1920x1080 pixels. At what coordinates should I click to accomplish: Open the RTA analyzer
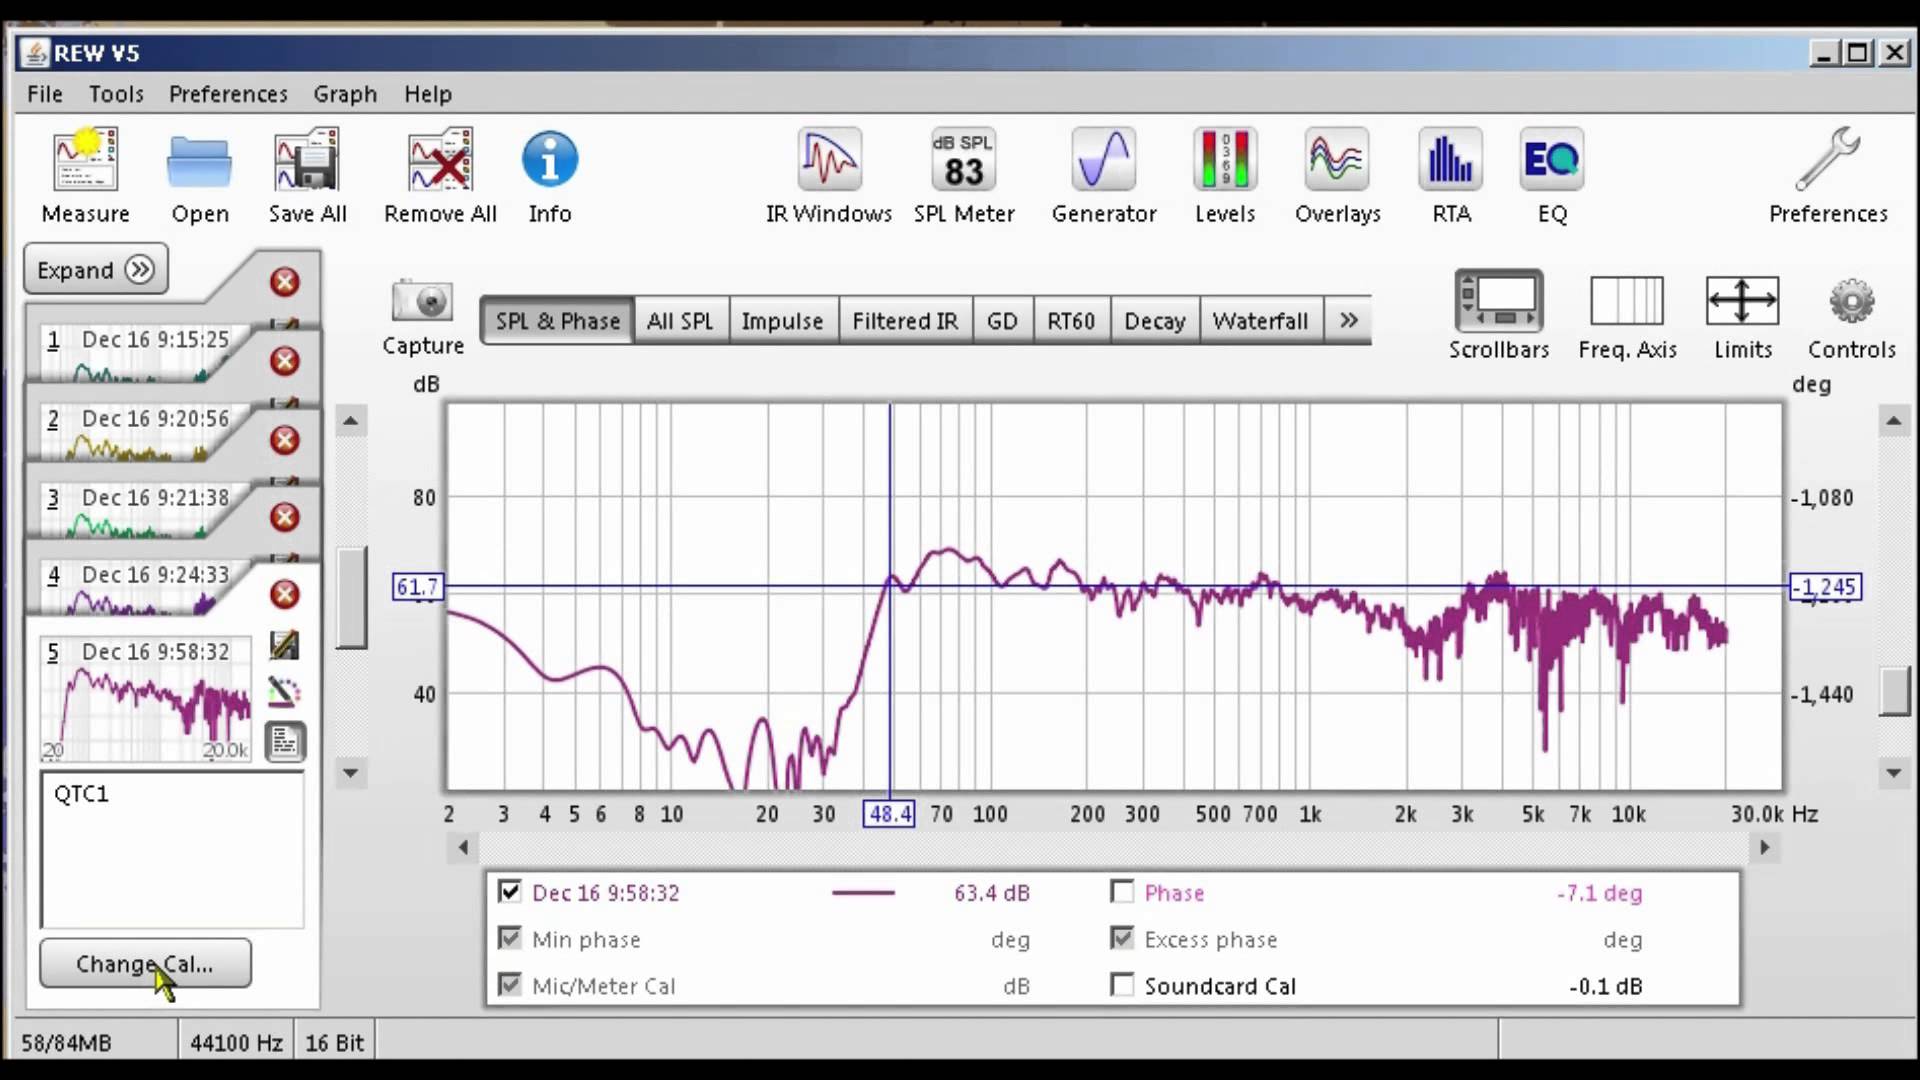tap(1450, 160)
